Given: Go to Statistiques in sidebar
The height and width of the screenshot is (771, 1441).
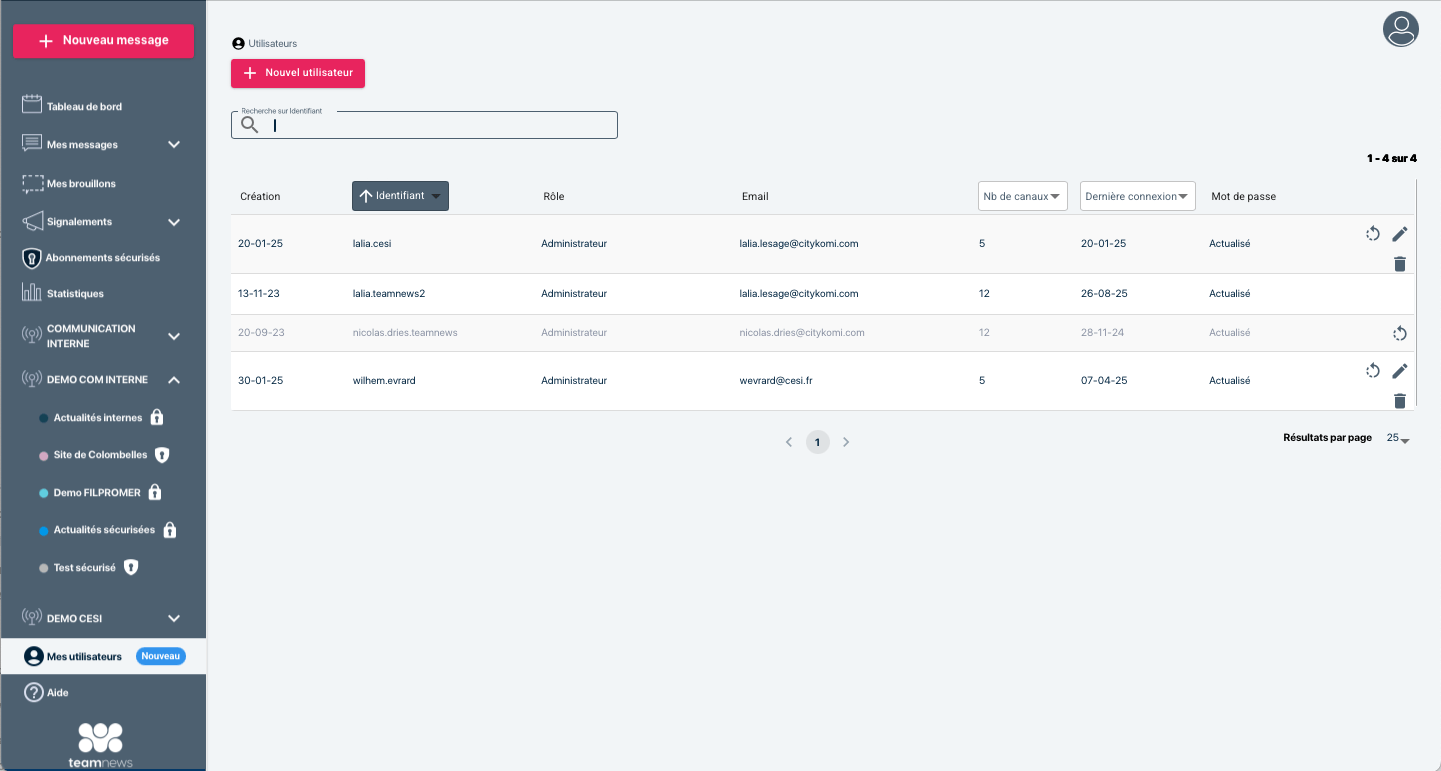Looking at the screenshot, I should pyautogui.click(x=75, y=294).
